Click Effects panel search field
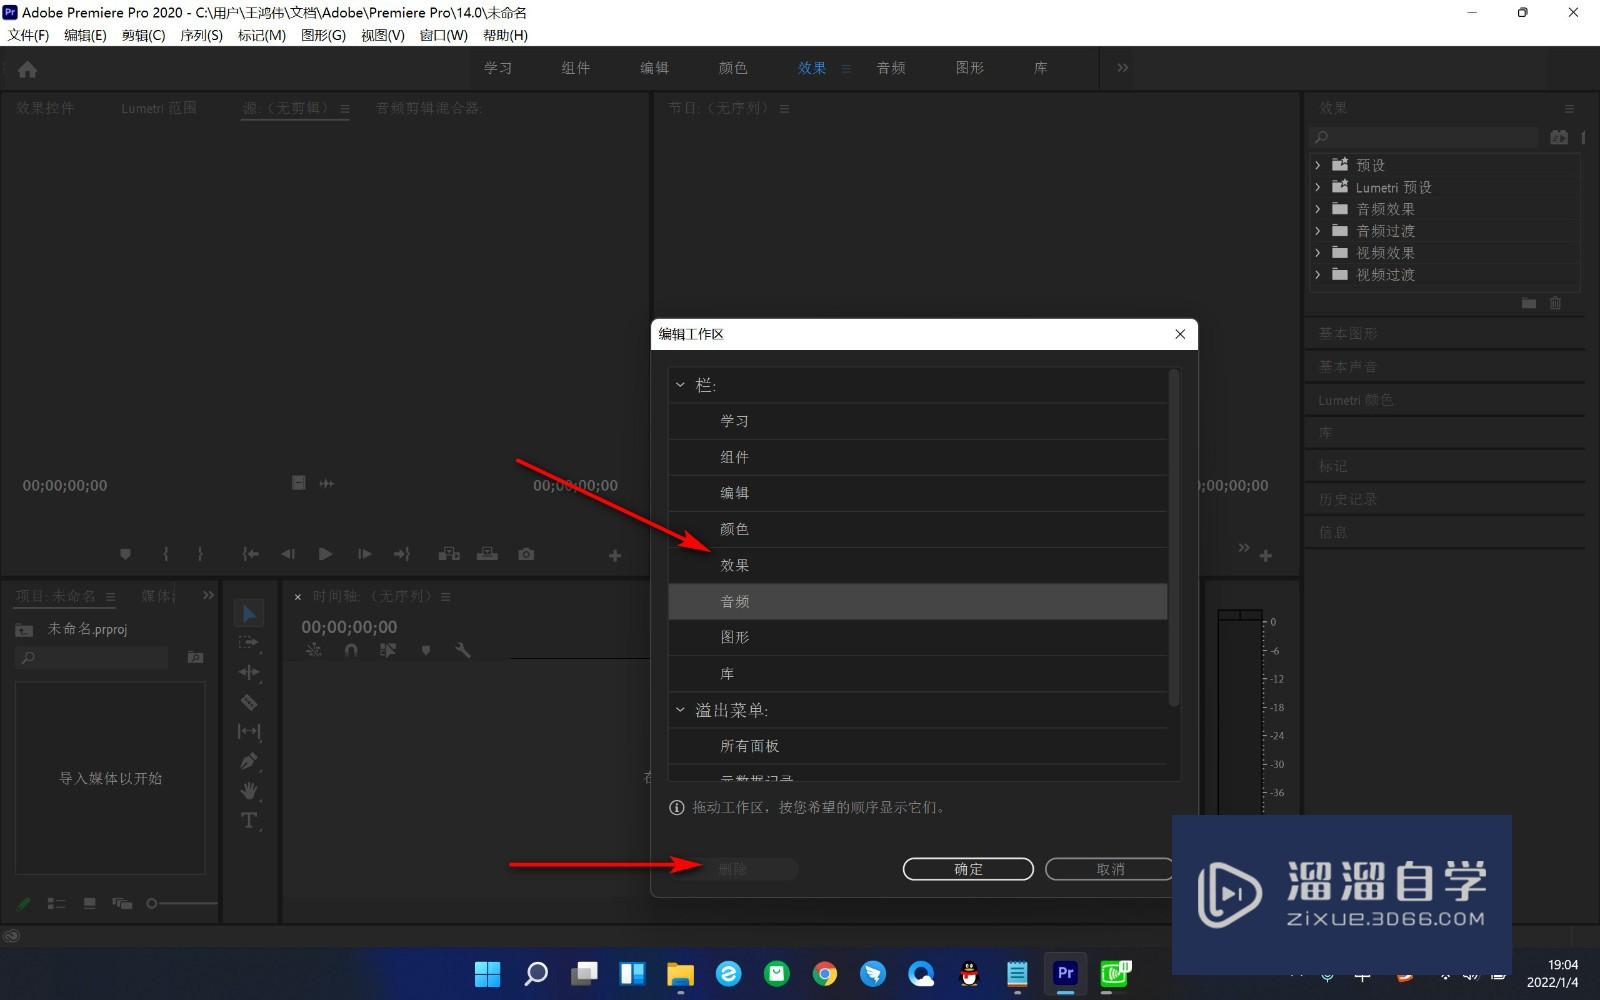The height and width of the screenshot is (1000, 1600). coord(1424,137)
